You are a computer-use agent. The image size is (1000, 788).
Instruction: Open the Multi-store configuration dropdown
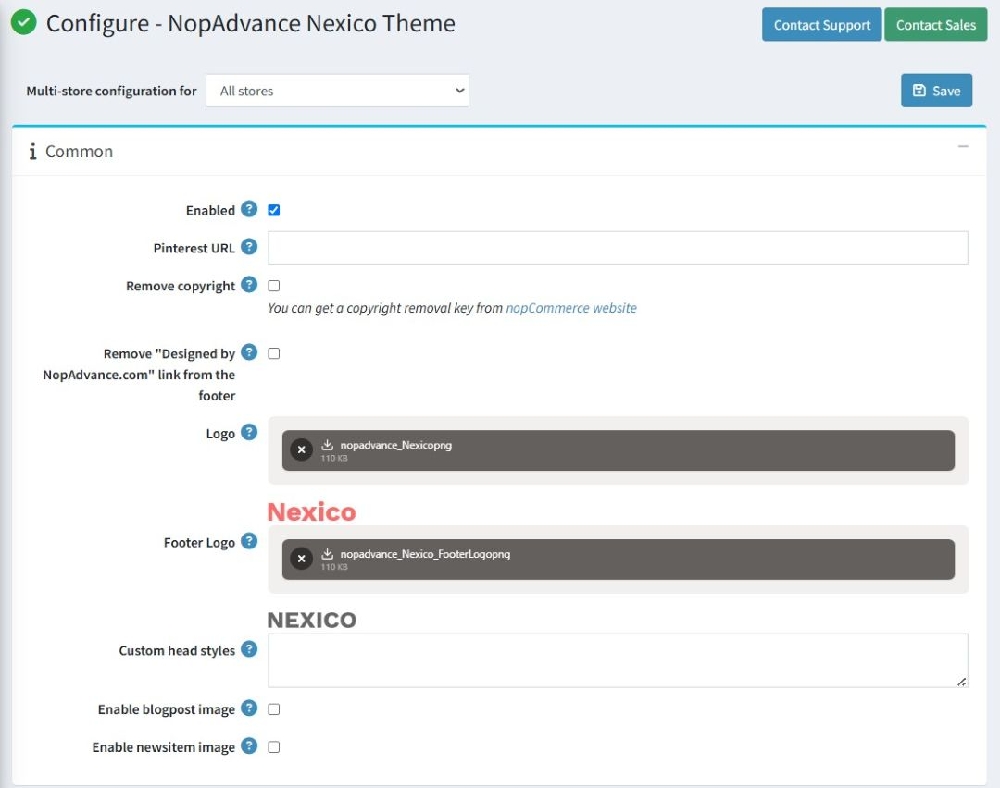point(337,91)
